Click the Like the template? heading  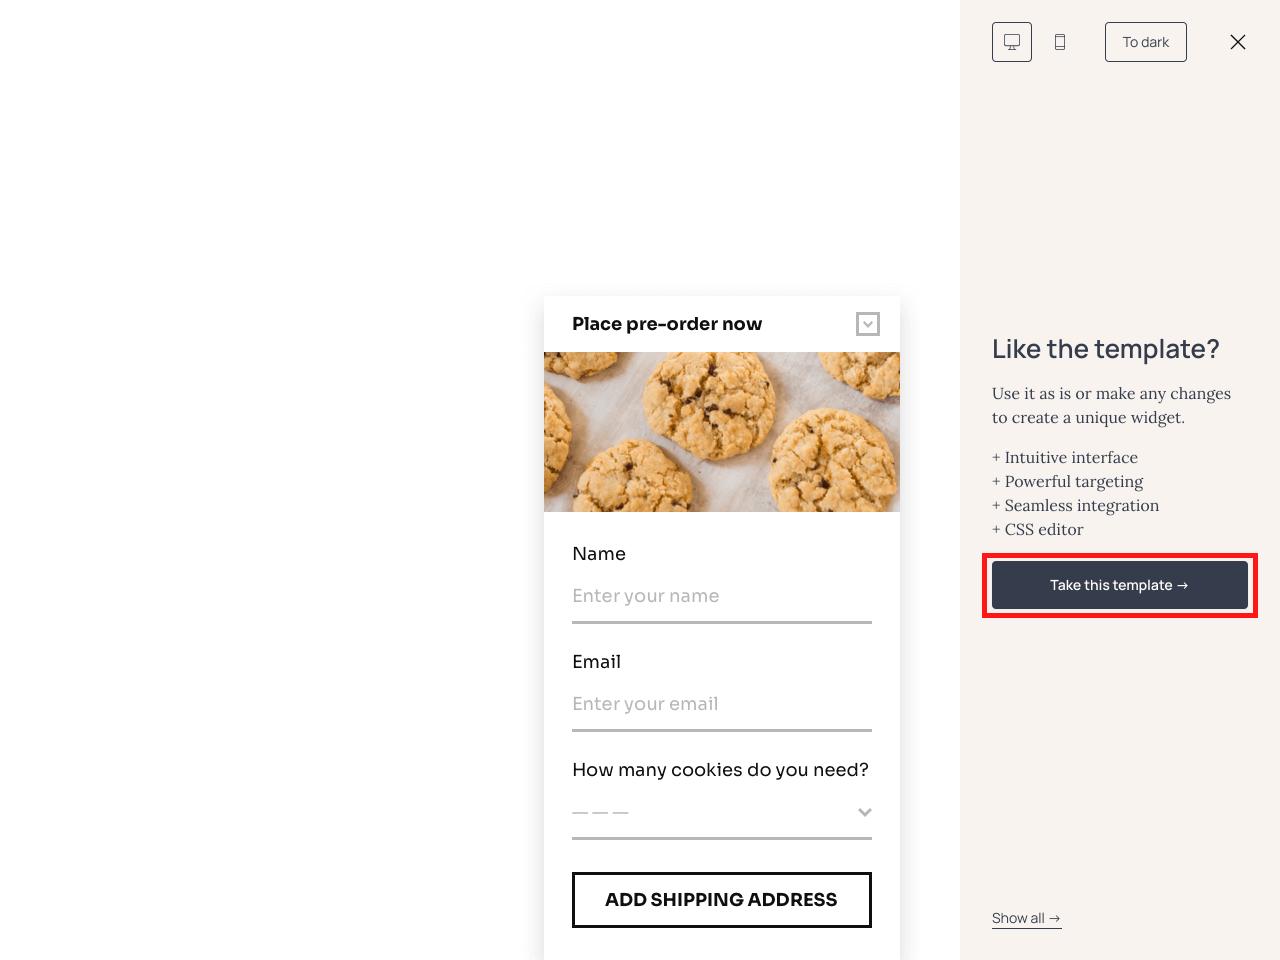[1106, 349]
